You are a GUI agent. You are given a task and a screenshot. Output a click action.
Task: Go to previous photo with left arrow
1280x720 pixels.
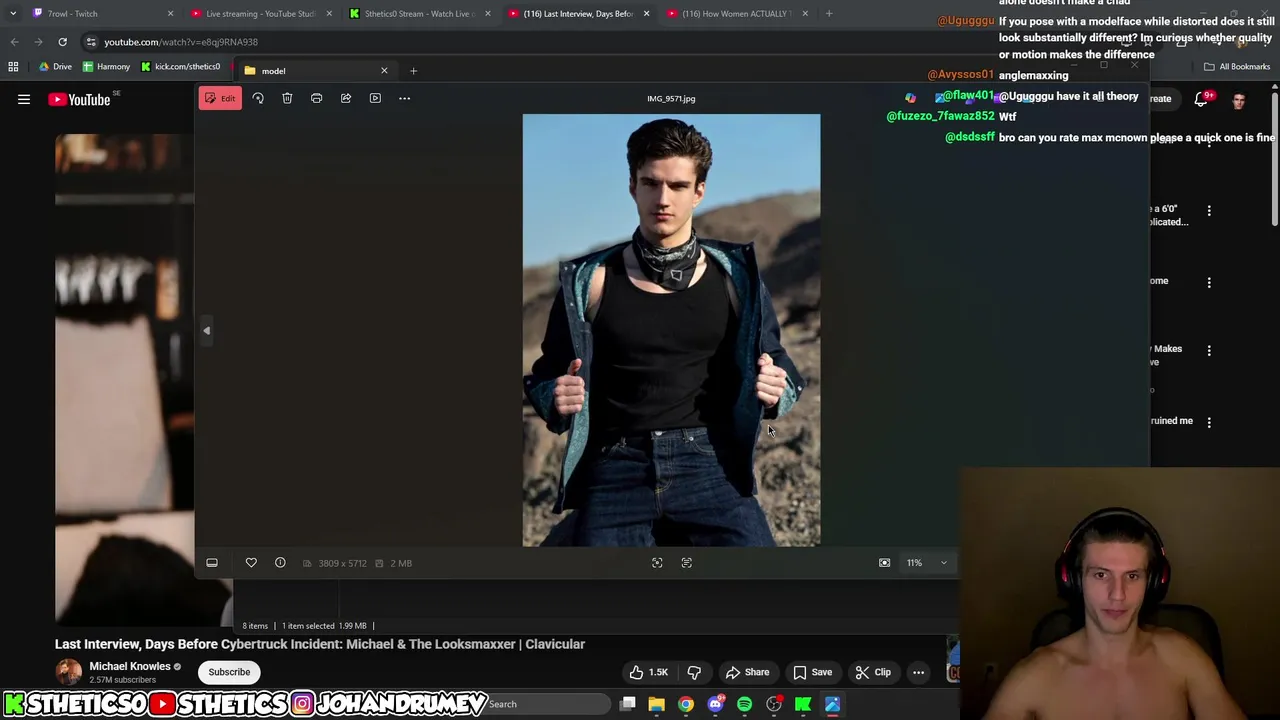pyautogui.click(x=207, y=330)
